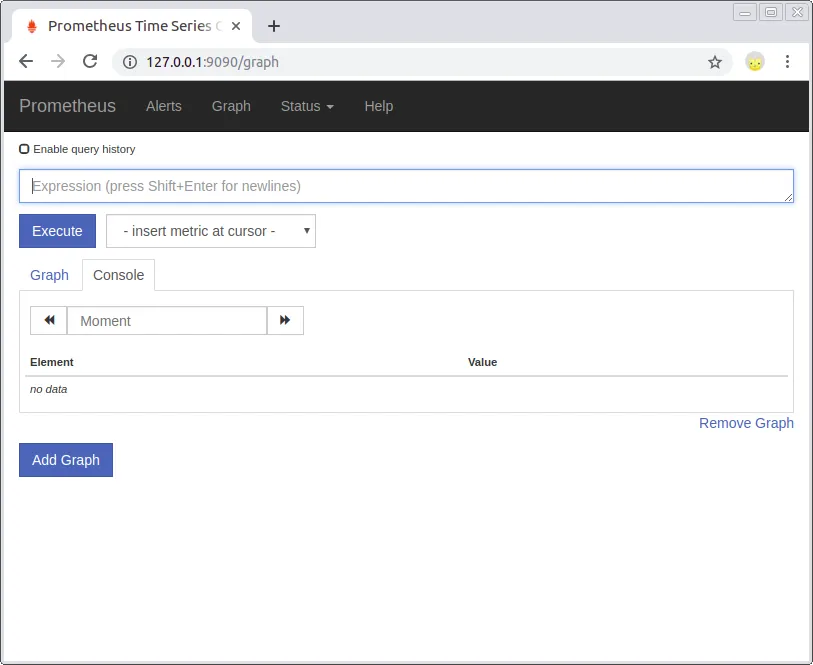Click the Execute button
Image resolution: width=813 pixels, height=665 pixels.
tap(58, 231)
